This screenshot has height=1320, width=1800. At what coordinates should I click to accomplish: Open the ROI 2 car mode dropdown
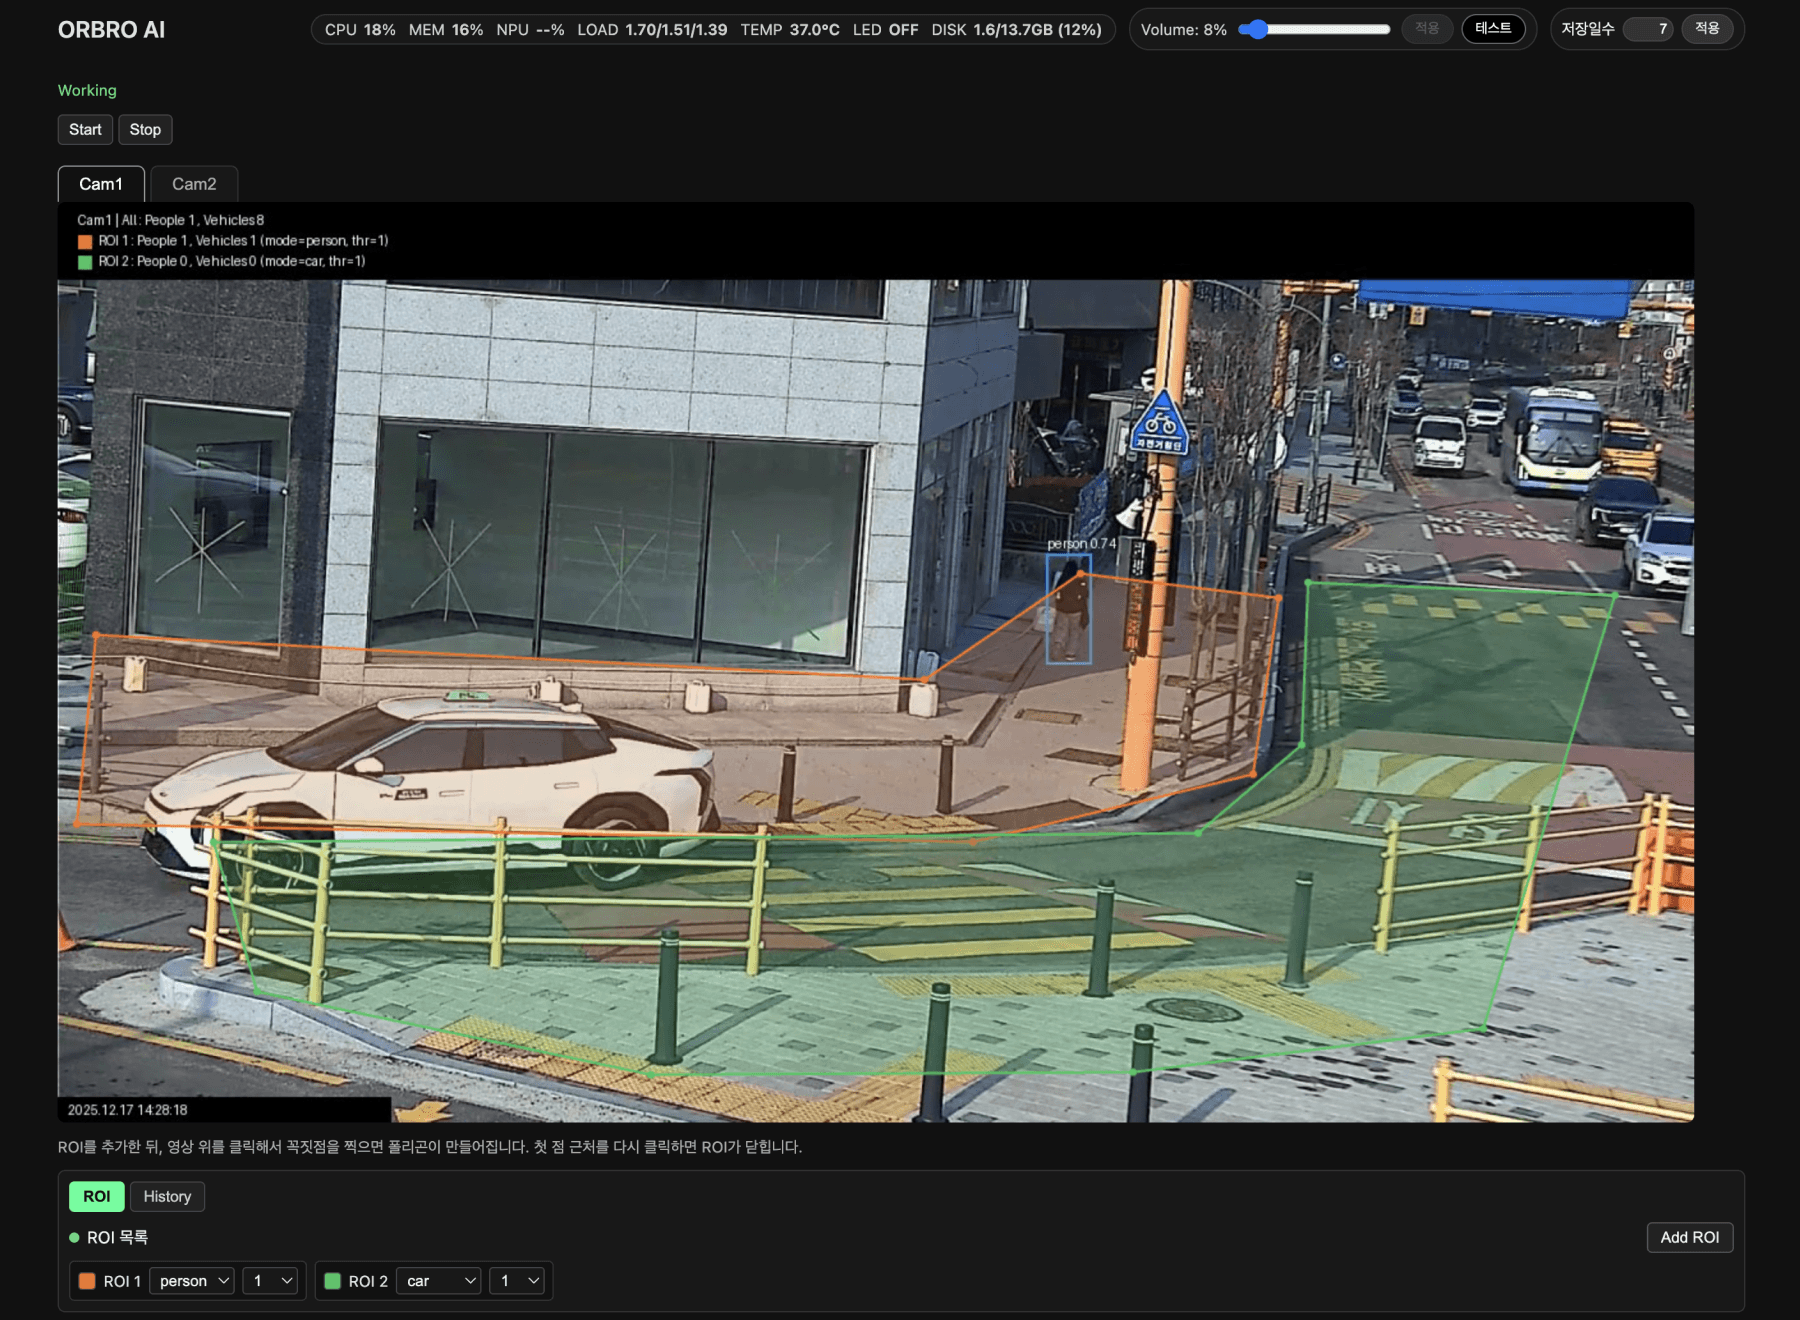pyautogui.click(x=439, y=1281)
